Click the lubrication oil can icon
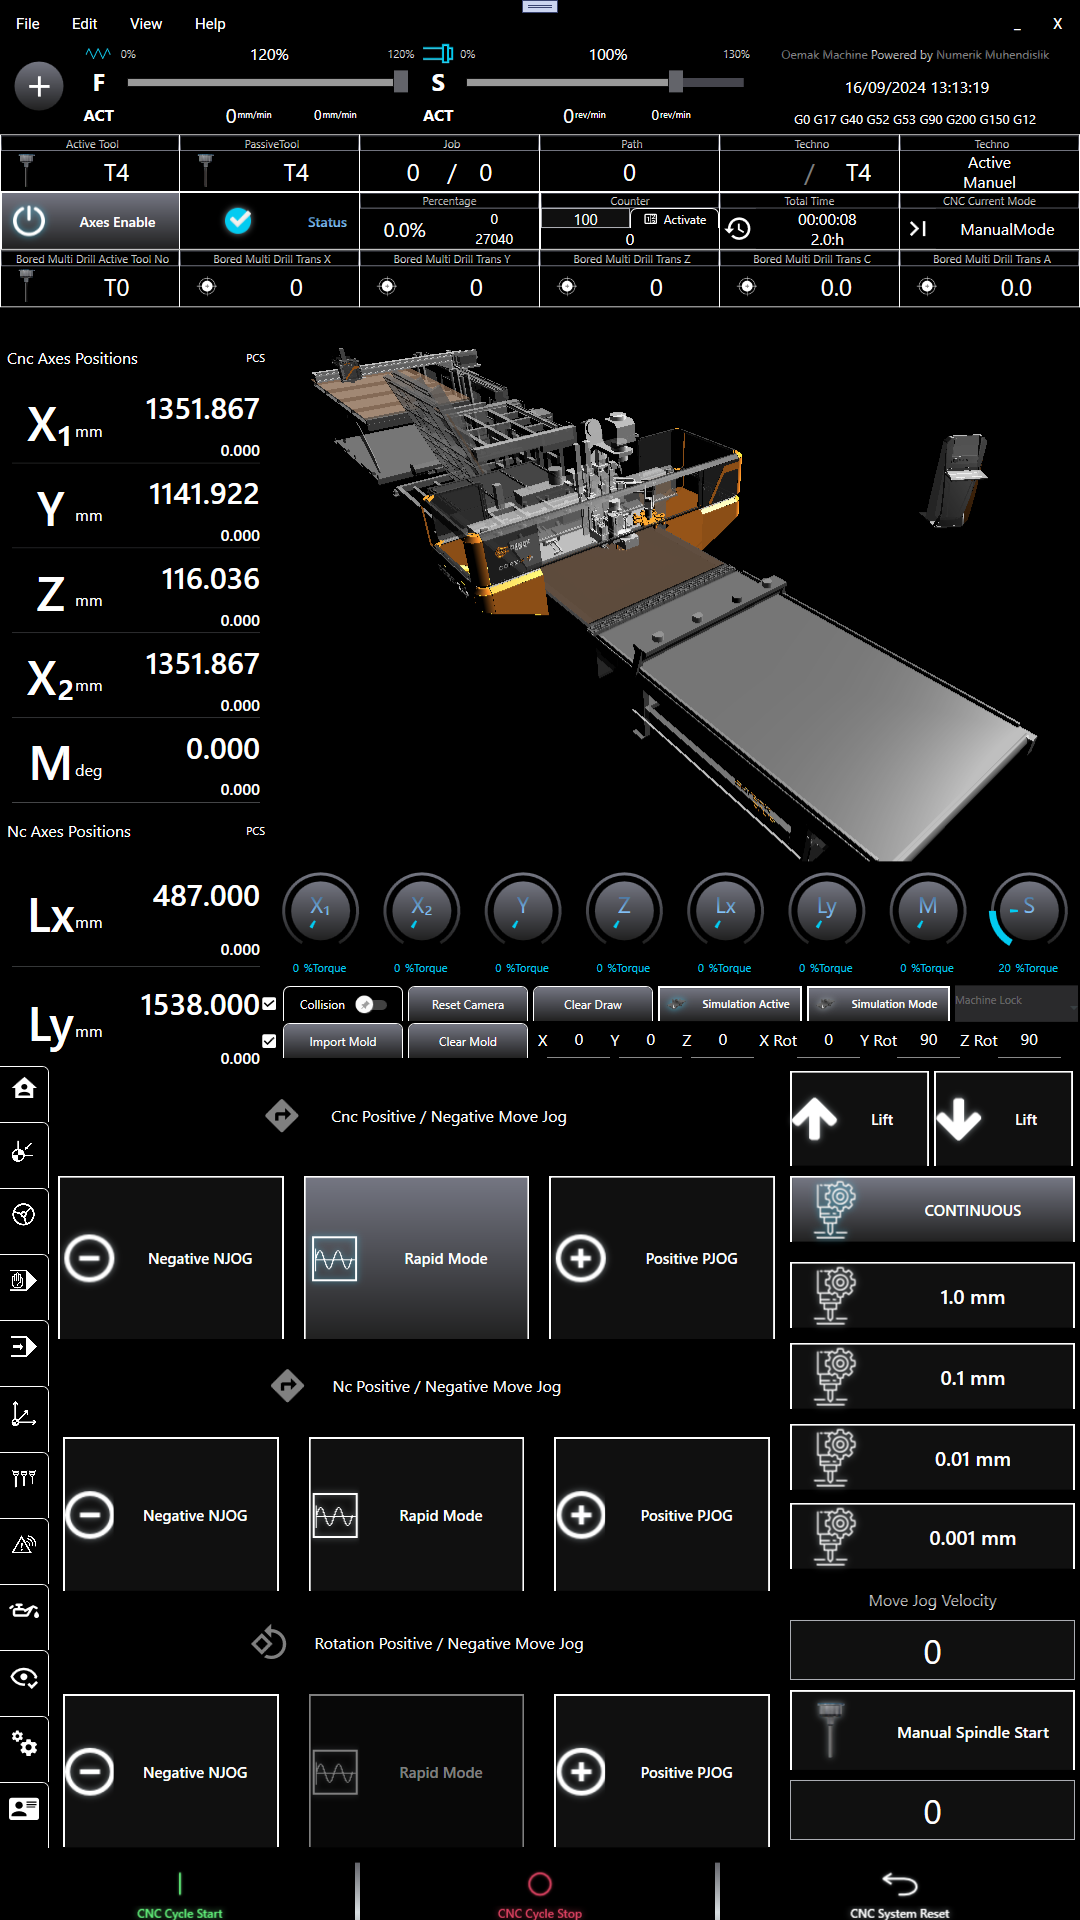Viewport: 1080px width, 1920px height. click(x=24, y=1611)
